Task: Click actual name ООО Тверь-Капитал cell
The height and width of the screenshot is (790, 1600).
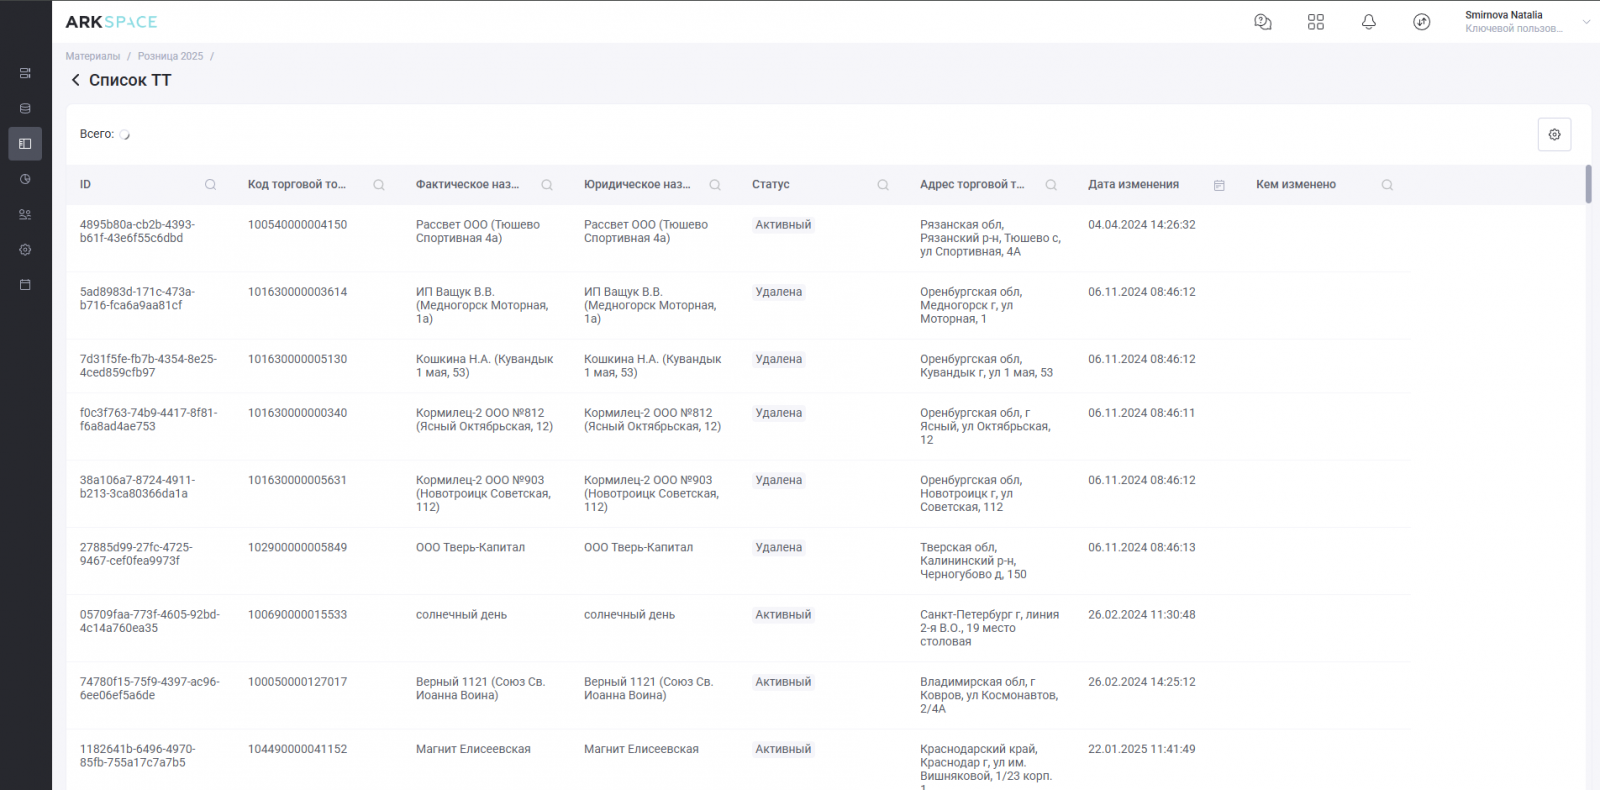Action: 470,547
